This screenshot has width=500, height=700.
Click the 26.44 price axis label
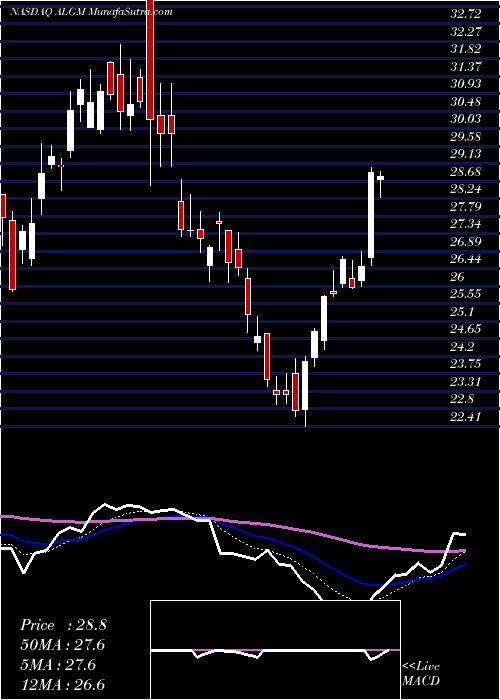[x=466, y=259]
